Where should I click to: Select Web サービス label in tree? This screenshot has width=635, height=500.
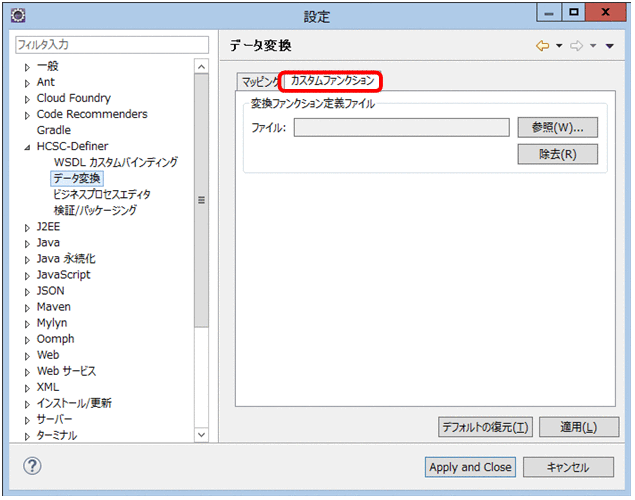coord(66,371)
